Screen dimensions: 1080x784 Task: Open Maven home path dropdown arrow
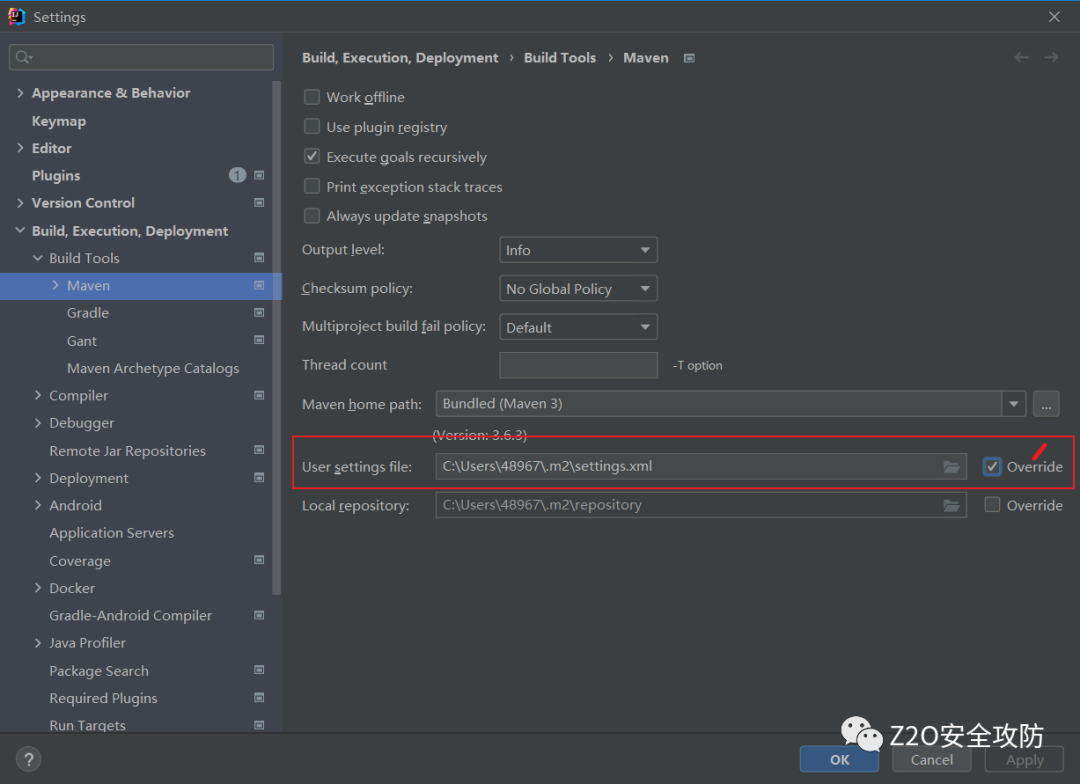[x=1014, y=404]
